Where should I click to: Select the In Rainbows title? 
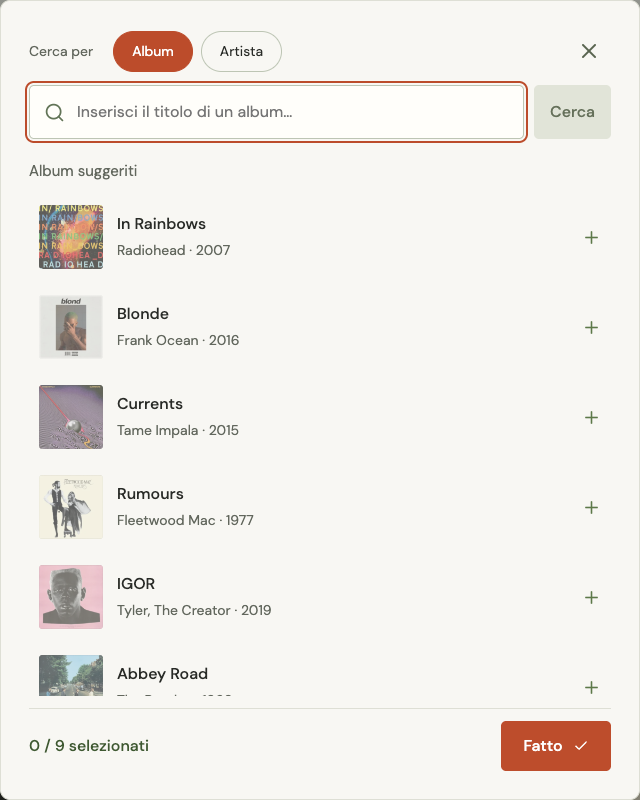pyautogui.click(x=161, y=224)
